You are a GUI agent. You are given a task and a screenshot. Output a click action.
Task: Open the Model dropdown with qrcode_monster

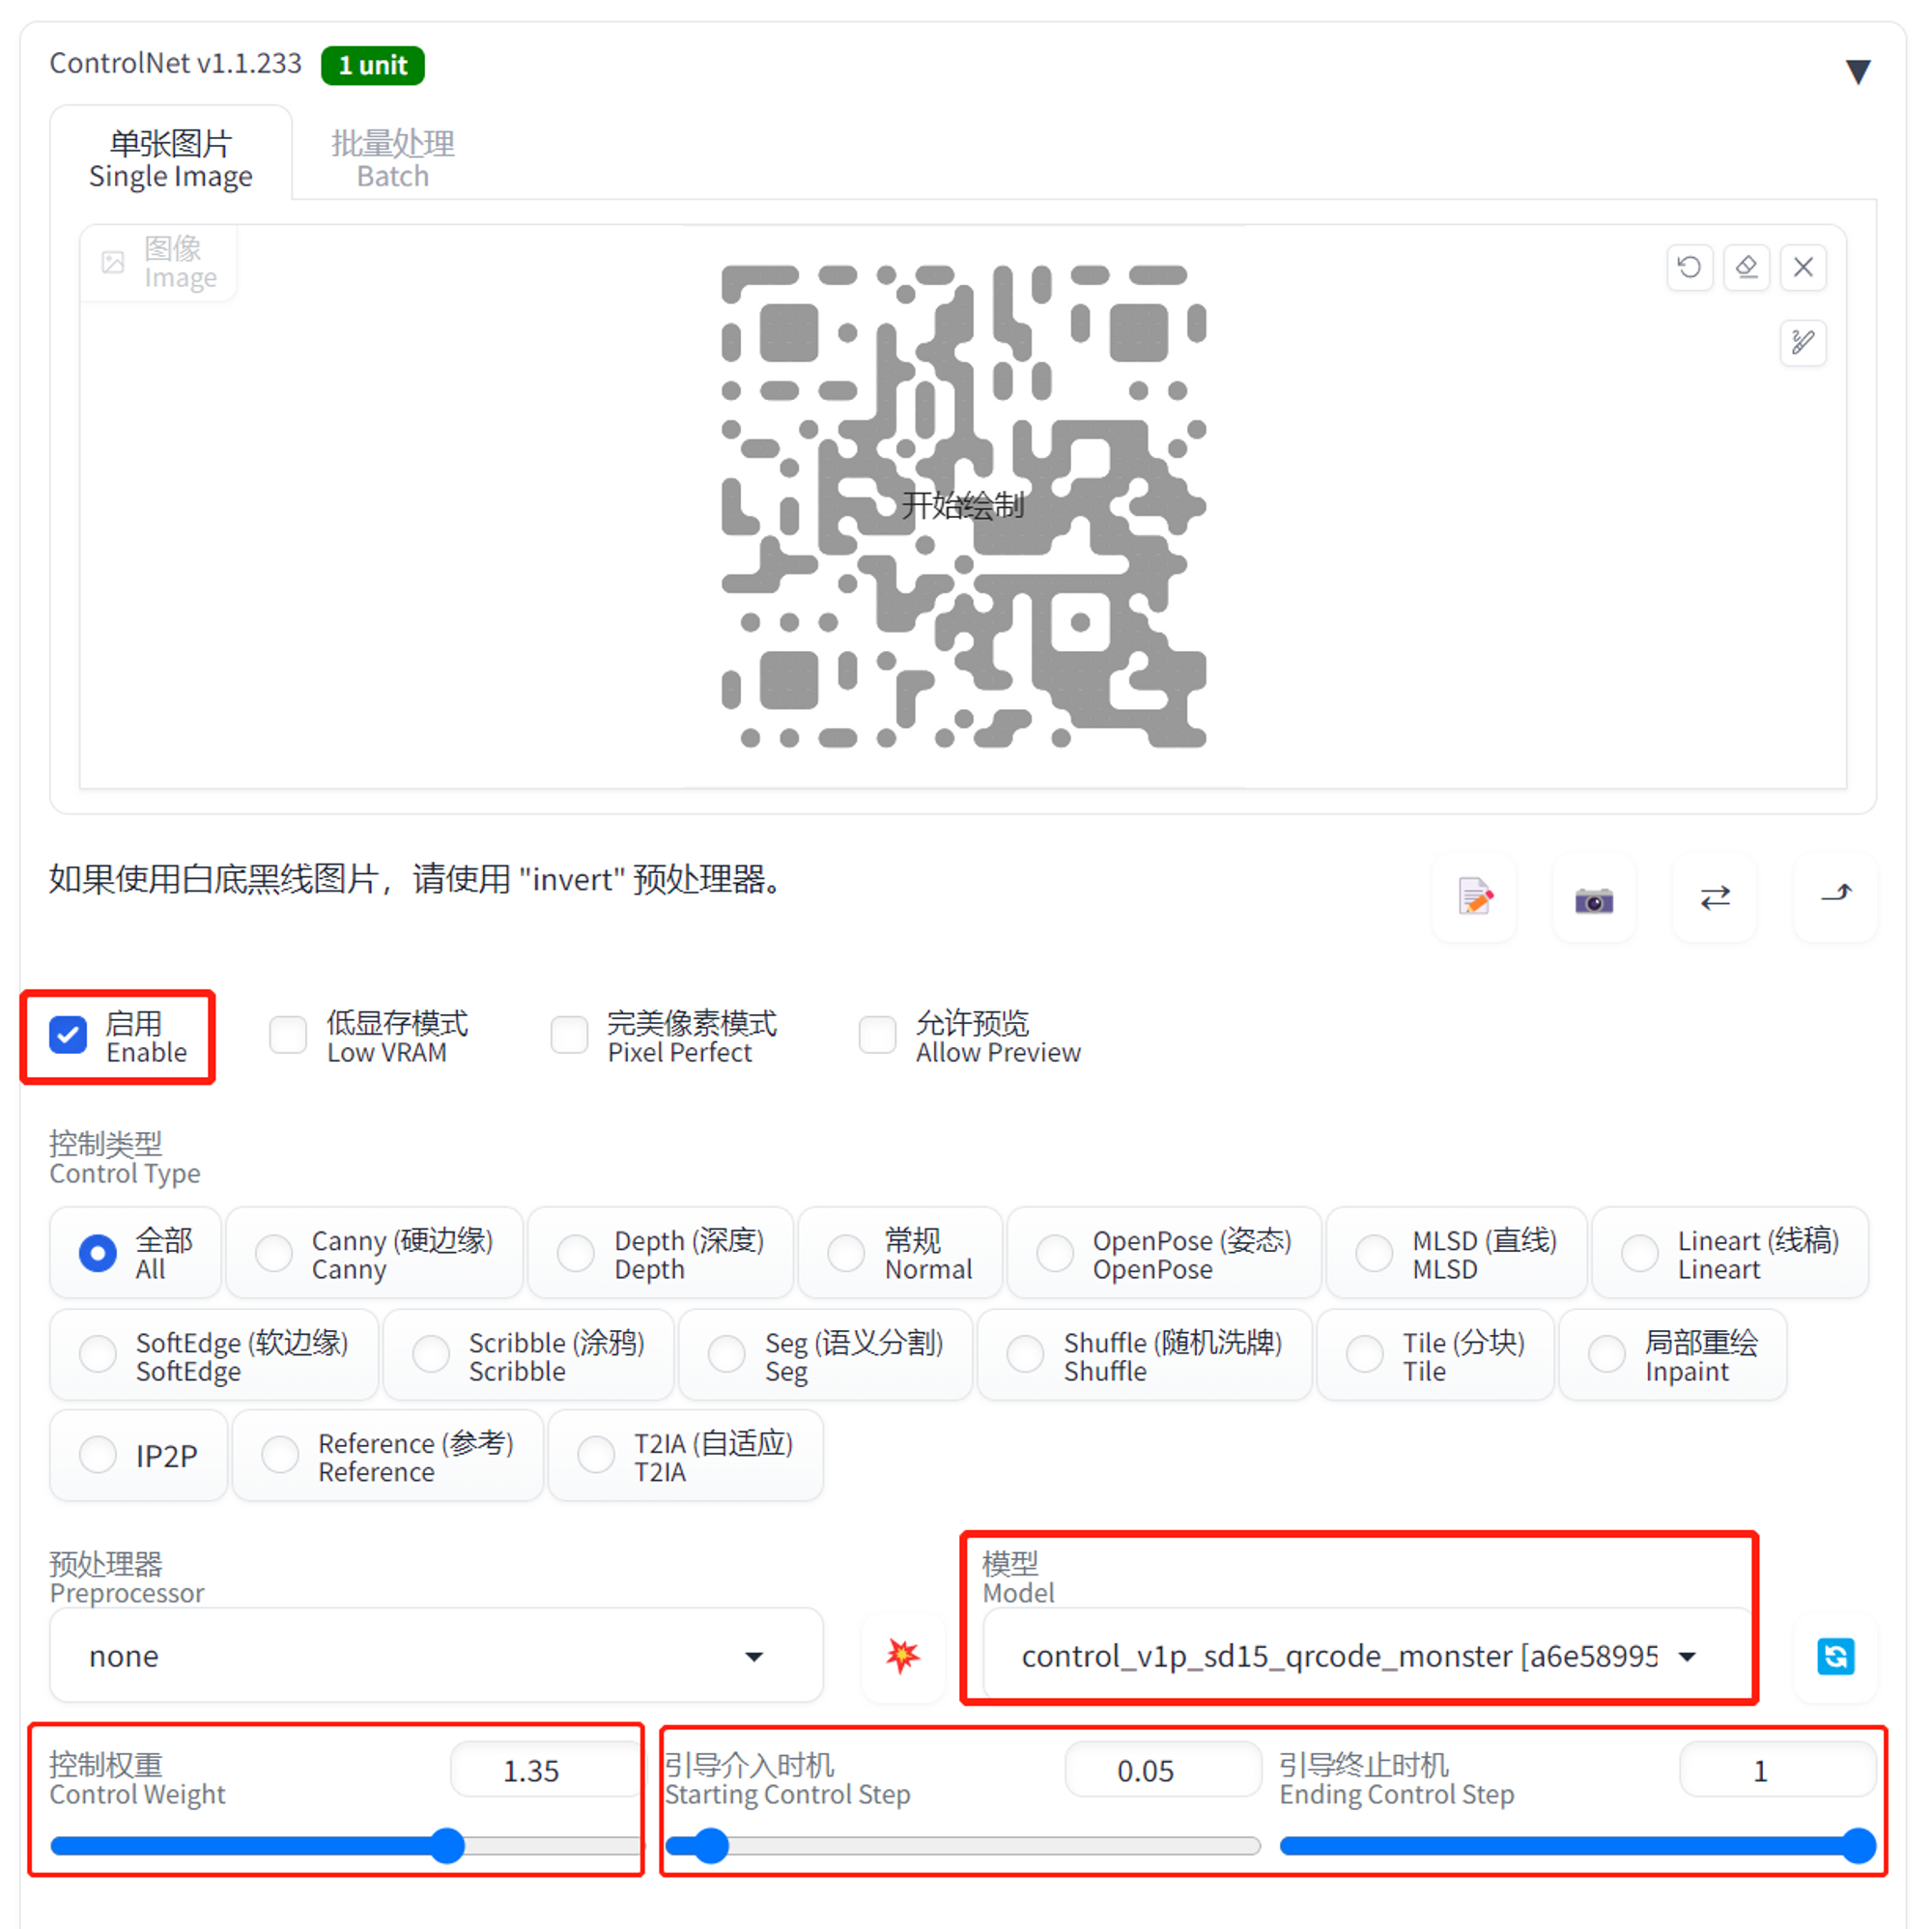click(x=1366, y=1656)
